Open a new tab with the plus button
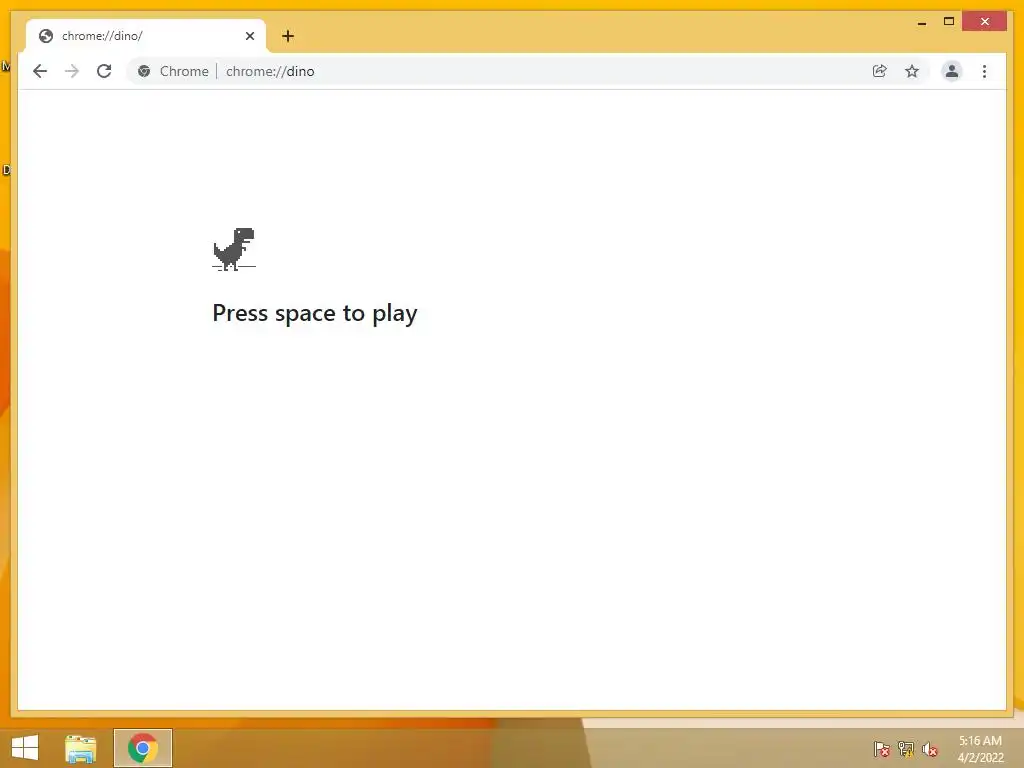Screen dimensions: 1024x768 pos(288,36)
